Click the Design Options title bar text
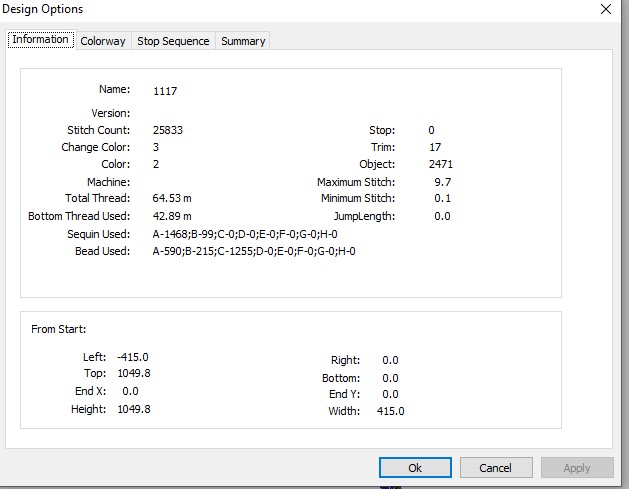 42,9
